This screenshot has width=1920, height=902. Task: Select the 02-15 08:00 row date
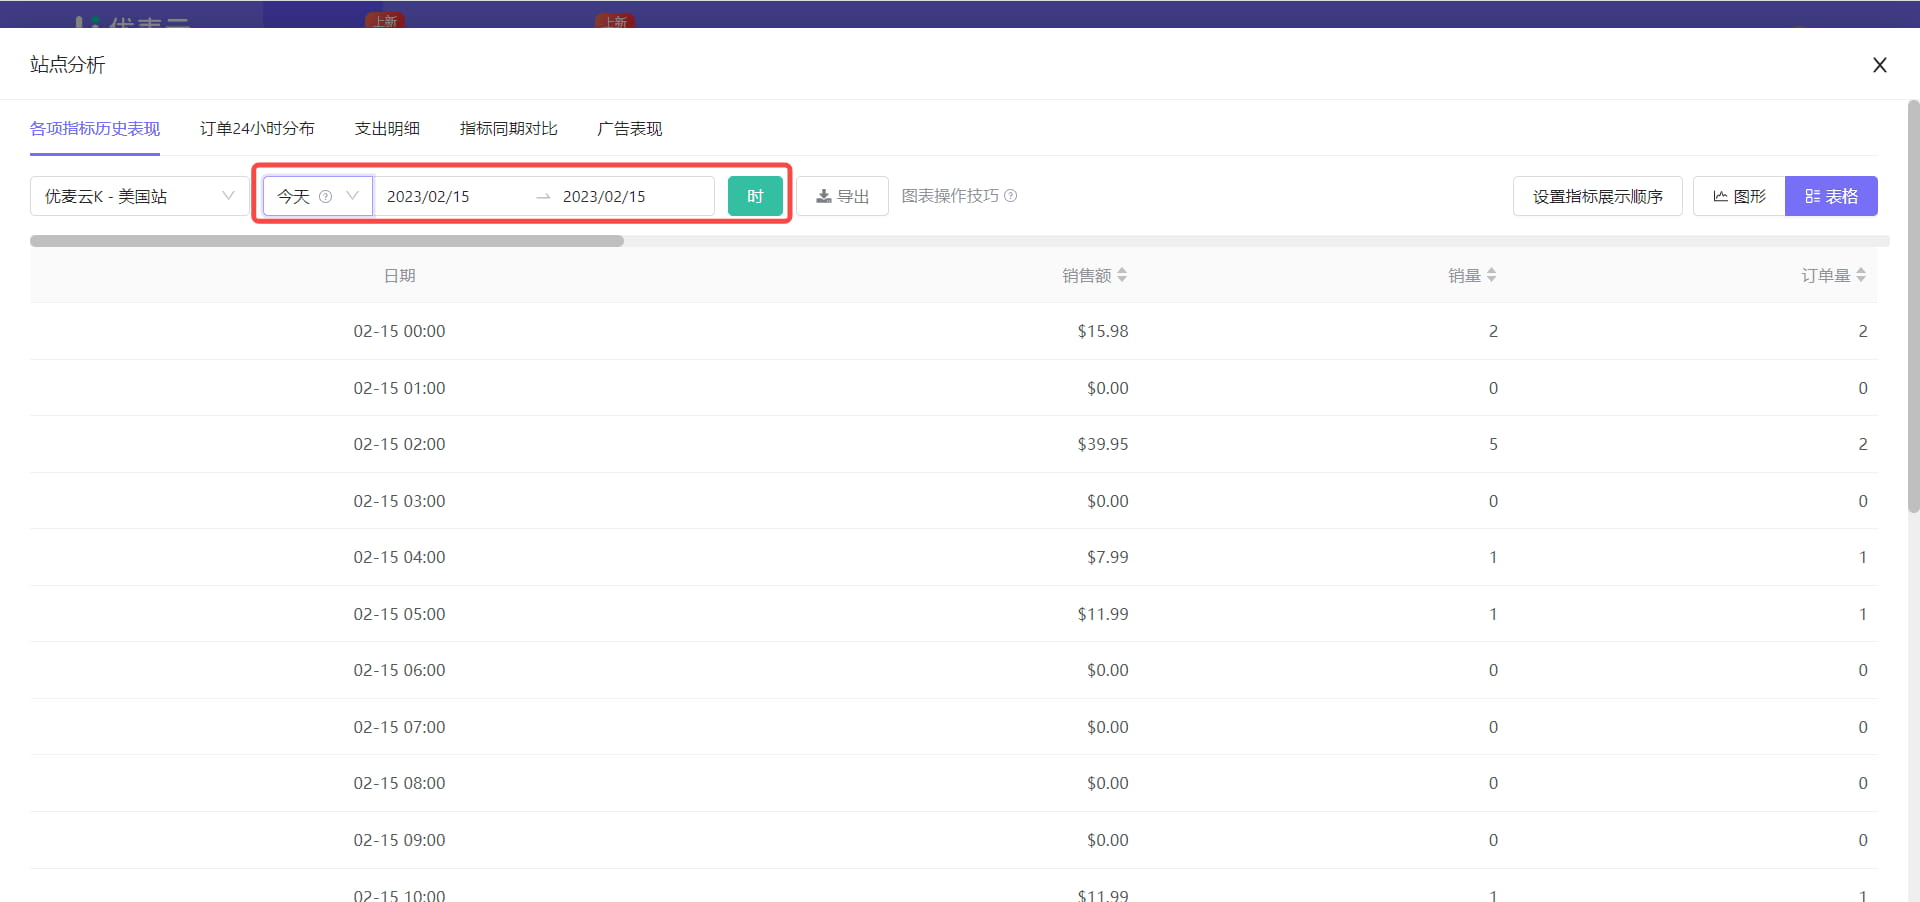[399, 783]
